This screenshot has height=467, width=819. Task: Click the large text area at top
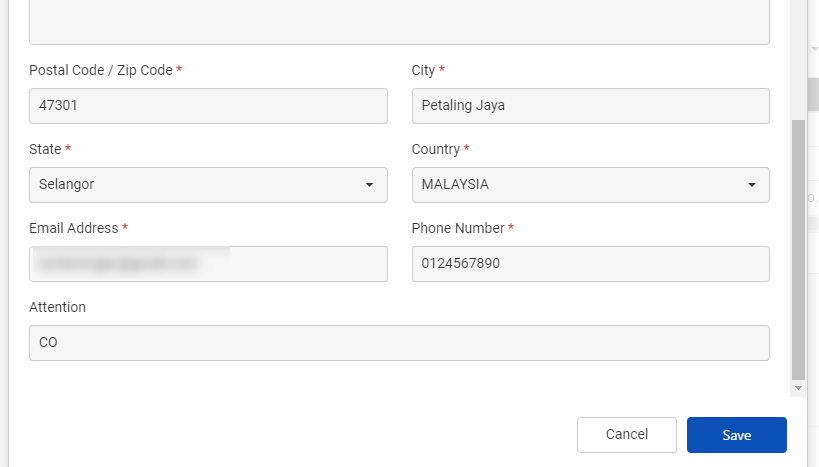click(400, 21)
